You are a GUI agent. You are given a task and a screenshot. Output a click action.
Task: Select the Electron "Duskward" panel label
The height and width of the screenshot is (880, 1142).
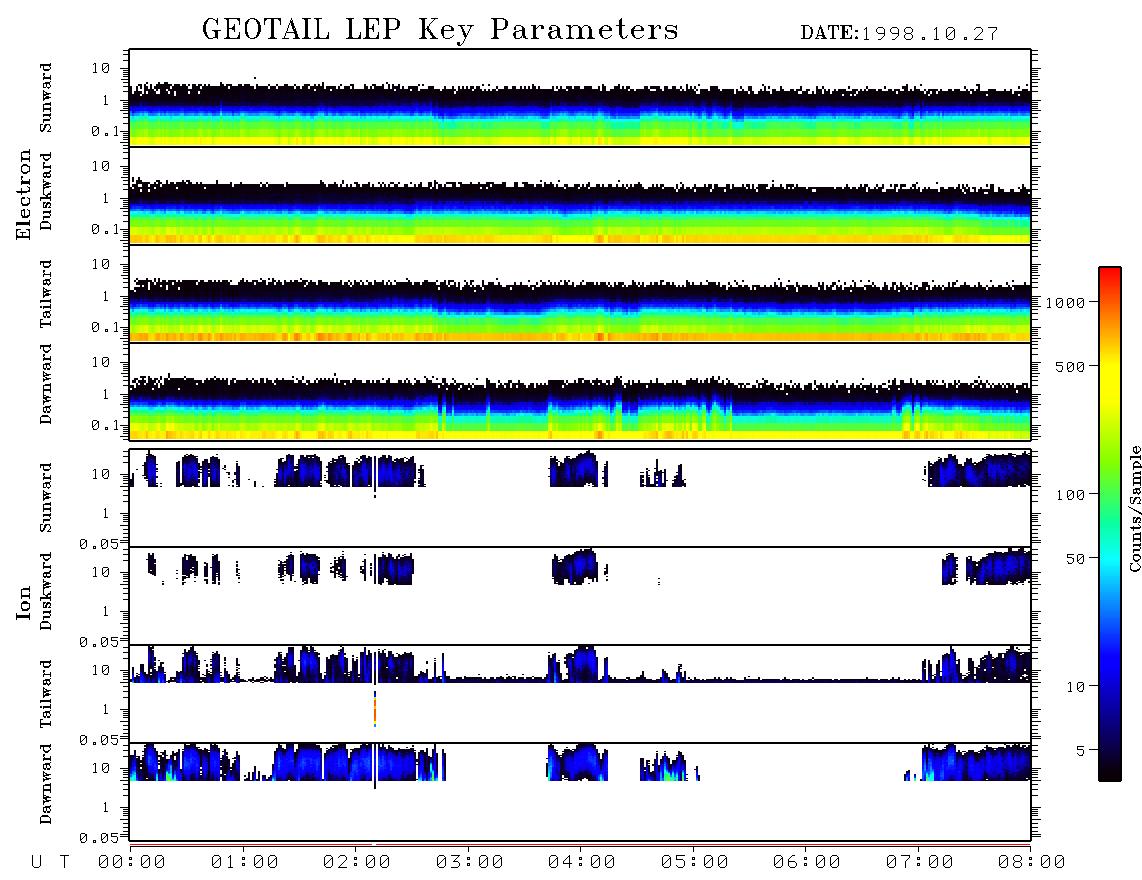coord(45,192)
